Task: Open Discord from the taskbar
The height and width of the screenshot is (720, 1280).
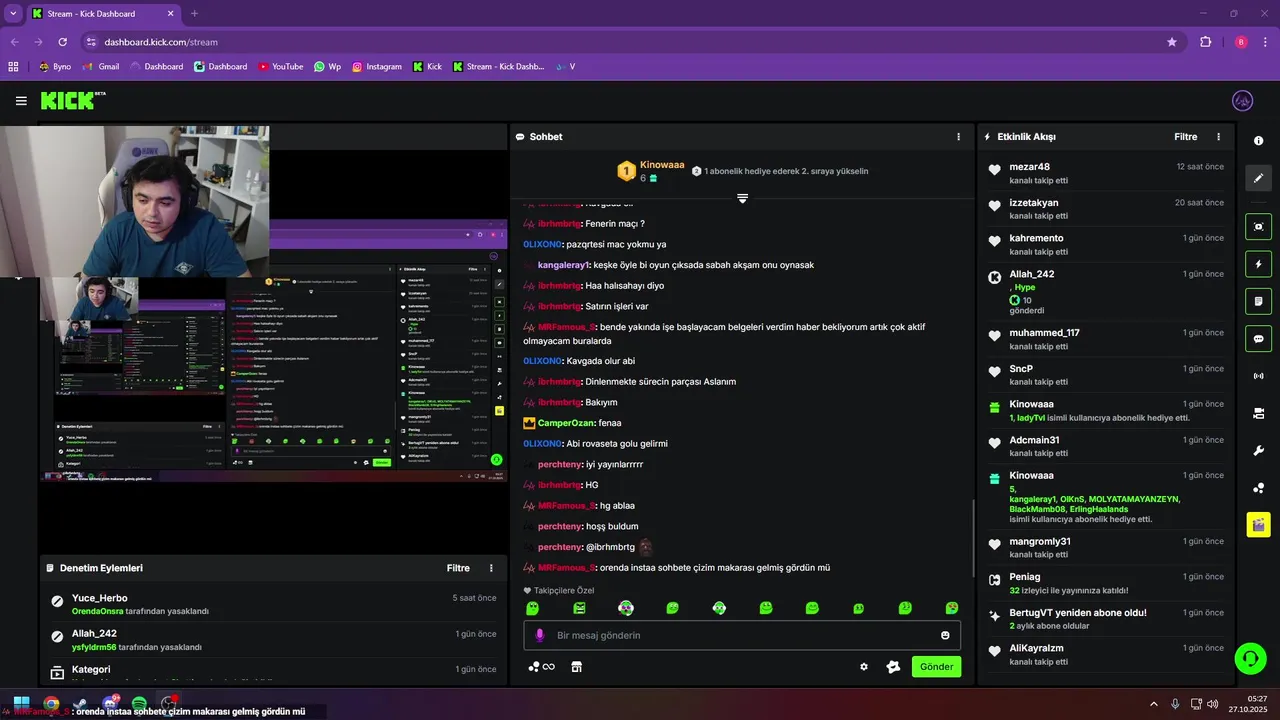Action: click(x=110, y=704)
